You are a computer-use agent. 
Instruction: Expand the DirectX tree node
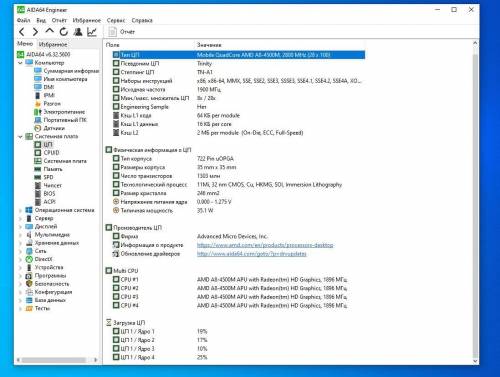20,259
